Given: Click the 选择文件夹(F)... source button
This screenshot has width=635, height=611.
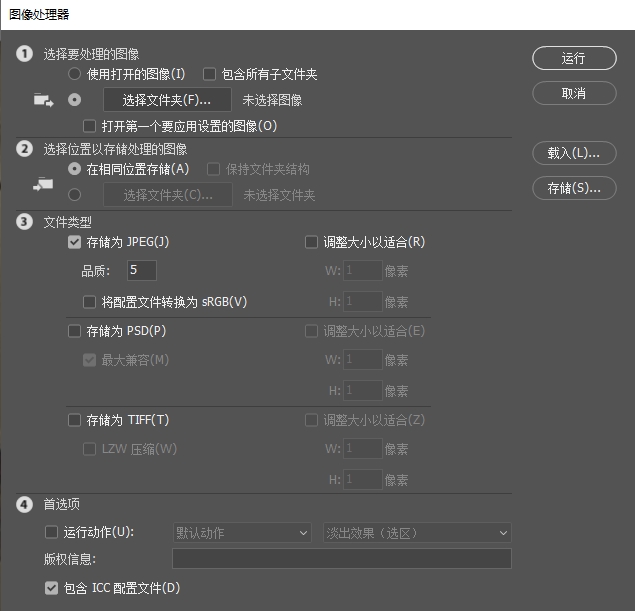Looking at the screenshot, I should [x=167, y=100].
